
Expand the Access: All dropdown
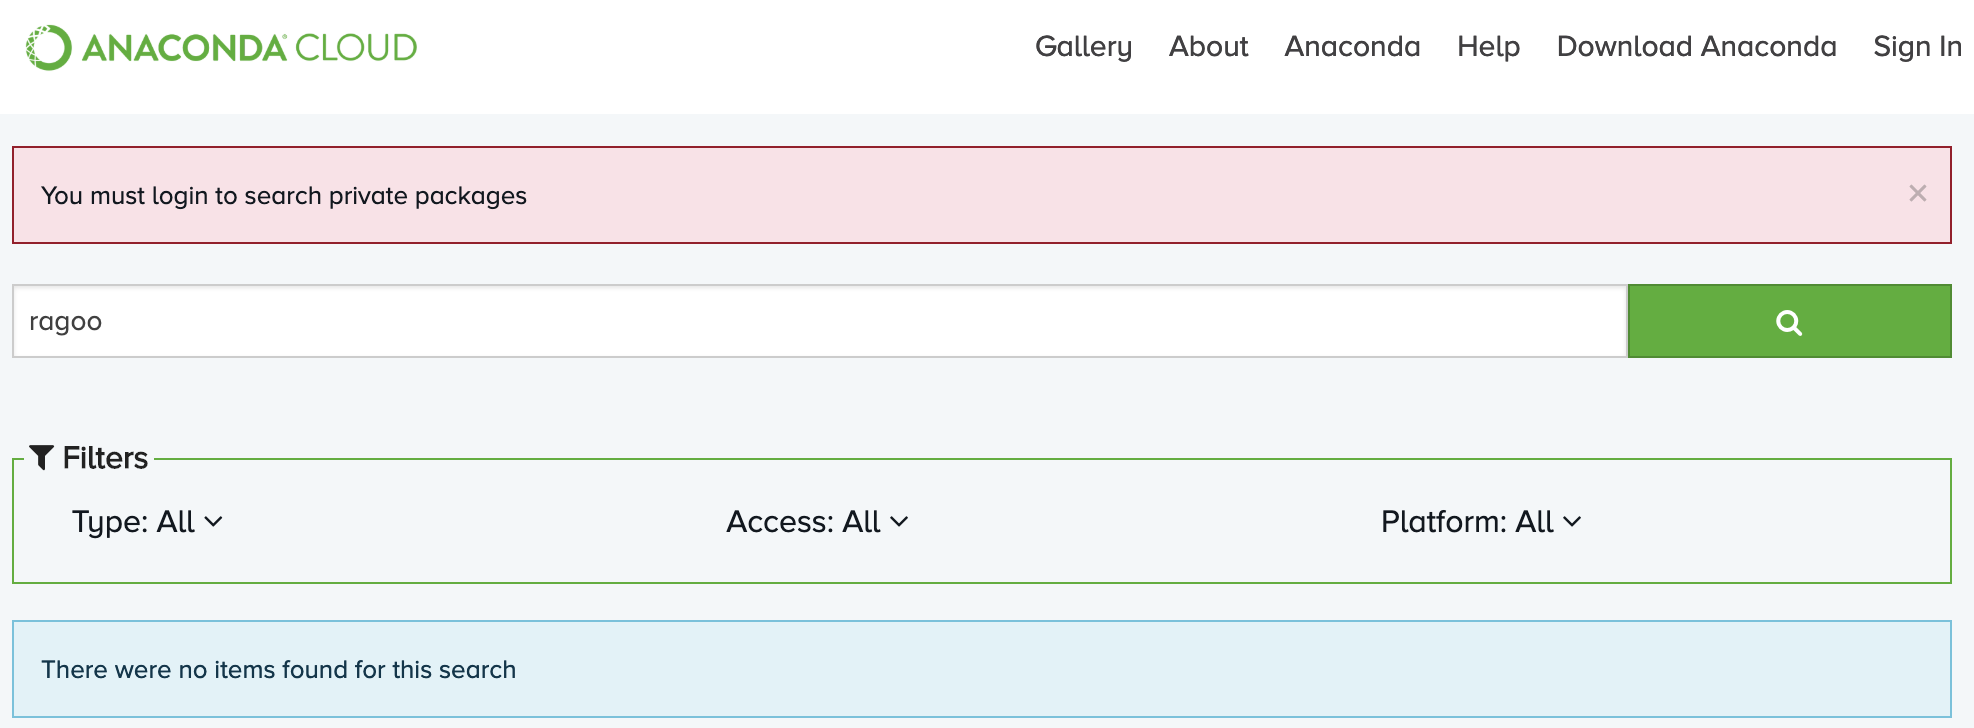pos(815,521)
